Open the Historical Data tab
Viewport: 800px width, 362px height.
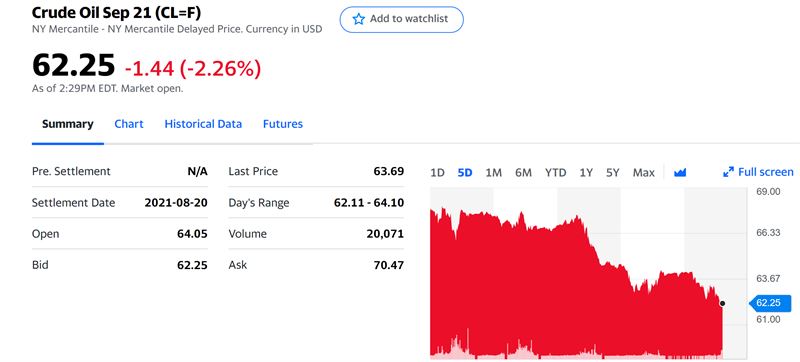tap(203, 124)
